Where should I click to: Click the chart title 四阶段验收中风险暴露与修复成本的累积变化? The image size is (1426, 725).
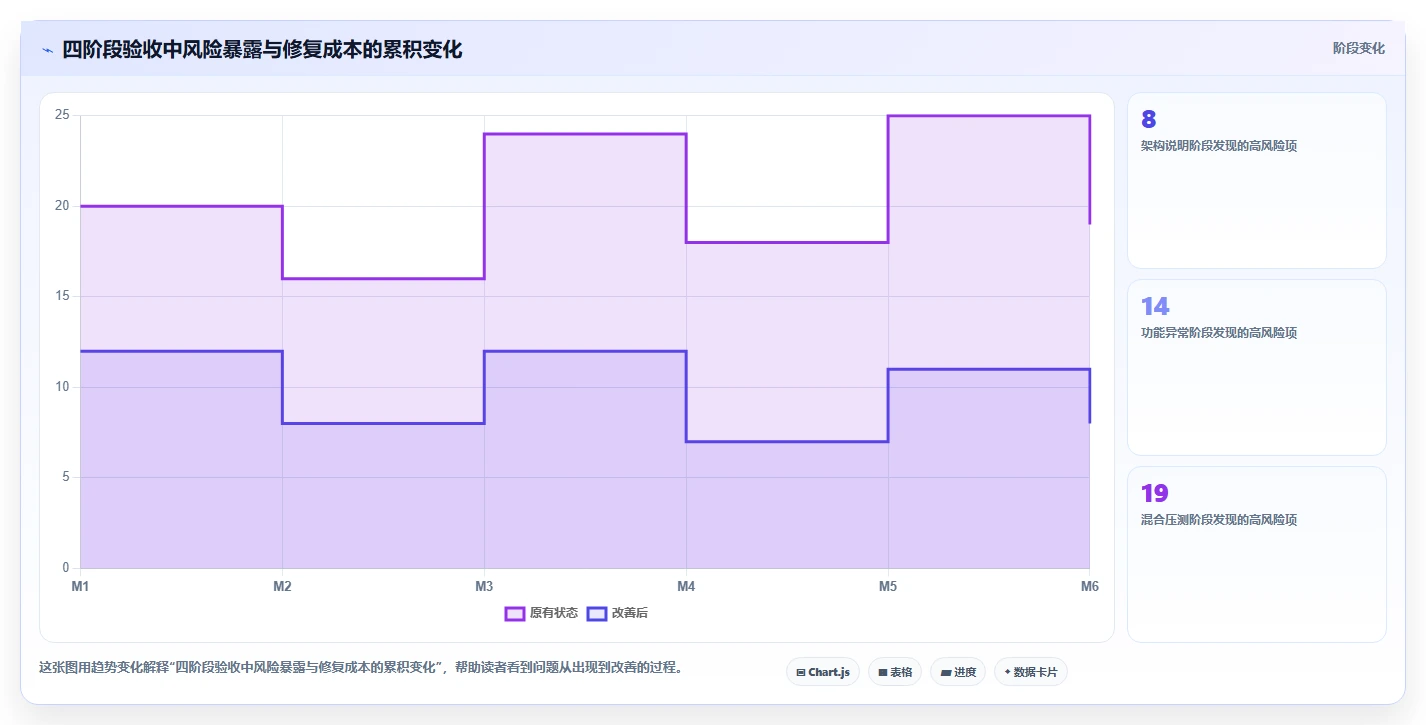(x=262, y=50)
